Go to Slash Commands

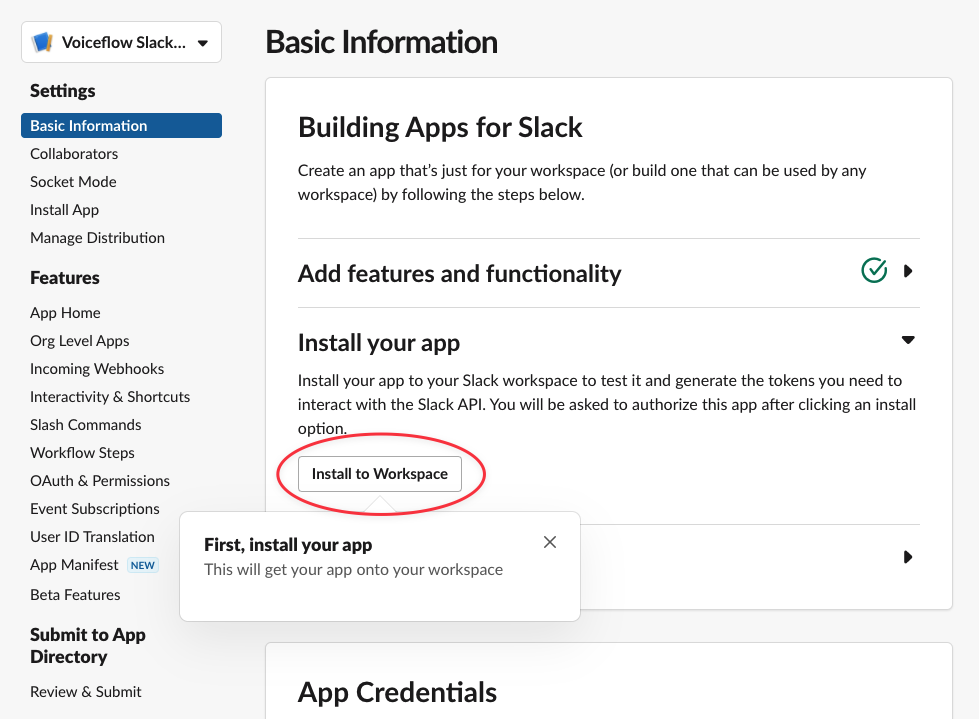point(86,425)
